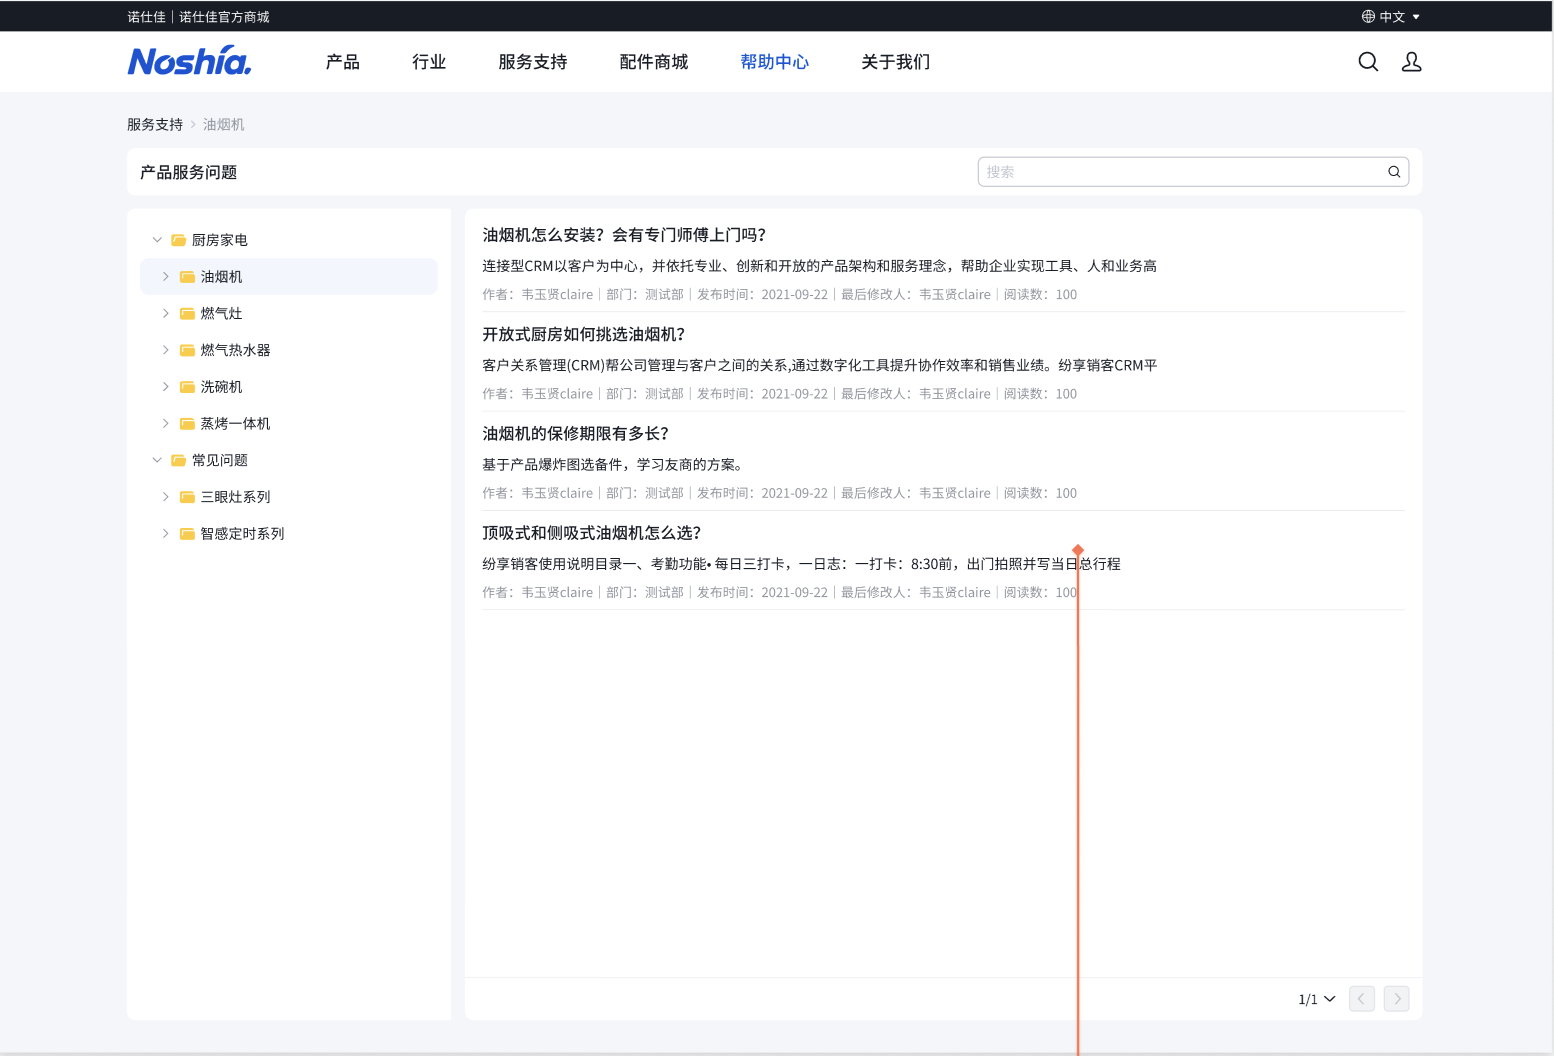Select 燃气热水器 category label
The image size is (1554, 1056).
(x=236, y=350)
